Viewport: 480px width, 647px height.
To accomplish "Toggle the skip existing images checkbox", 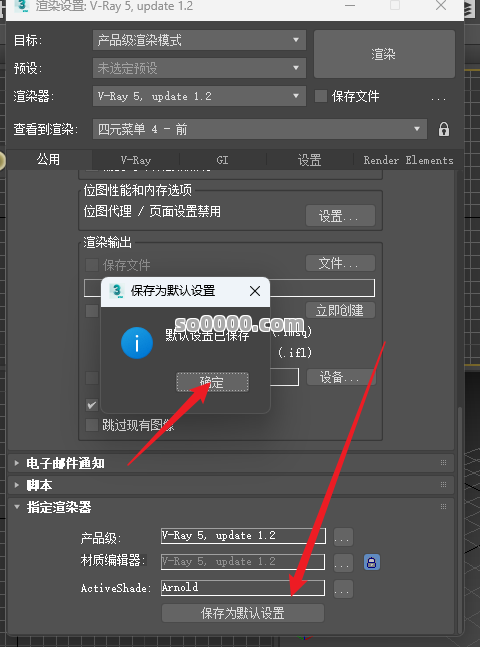I will point(92,425).
